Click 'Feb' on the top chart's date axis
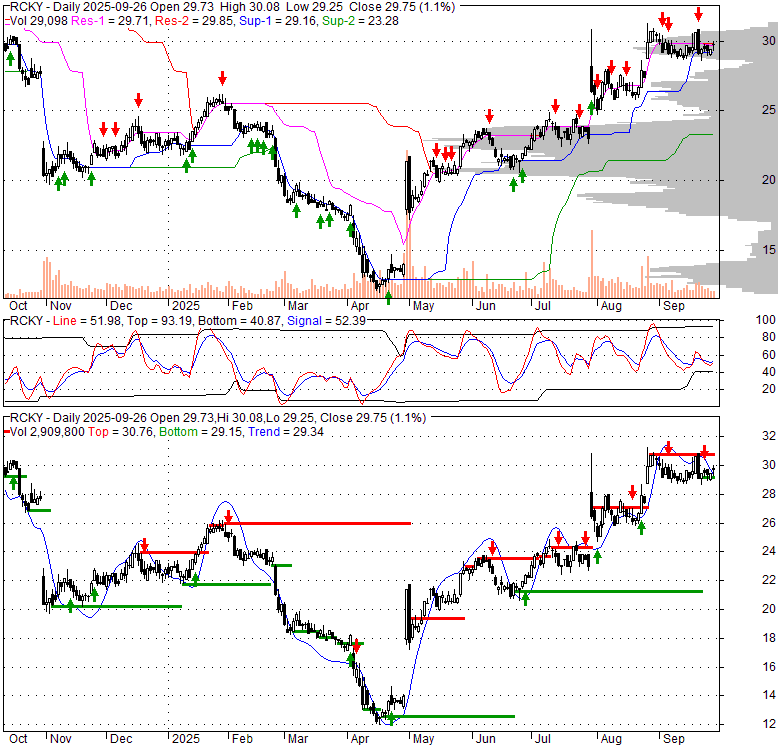This screenshot has height=745, width=780. pos(242,306)
